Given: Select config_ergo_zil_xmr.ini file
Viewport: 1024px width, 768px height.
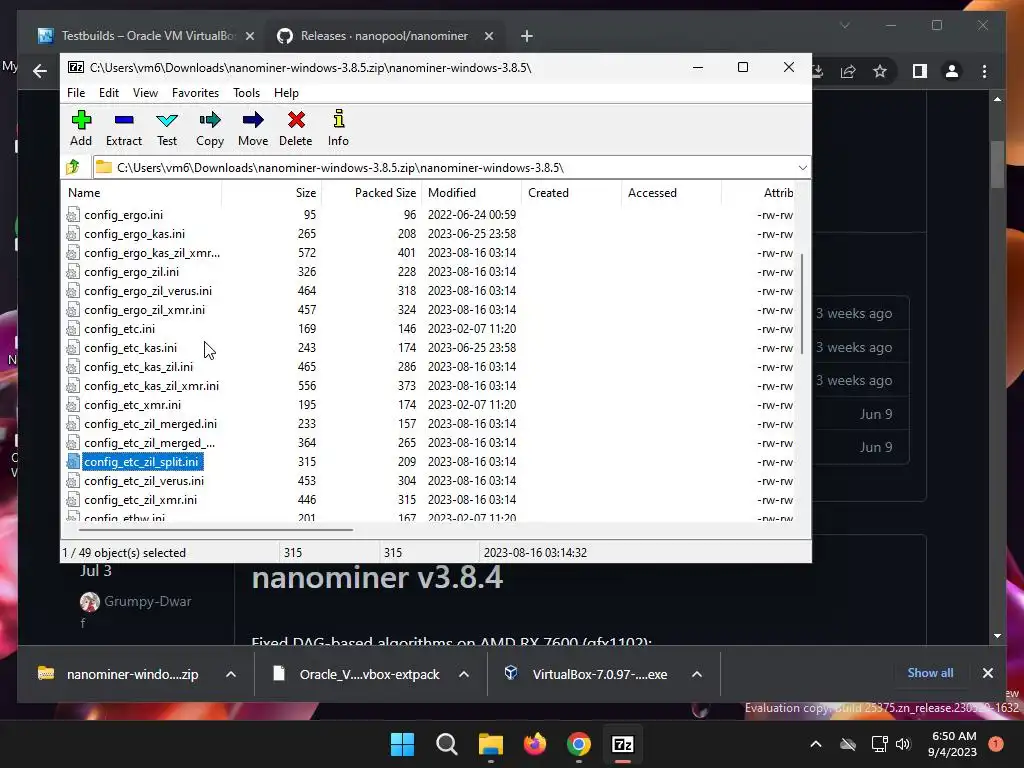Looking at the screenshot, I should [144, 310].
